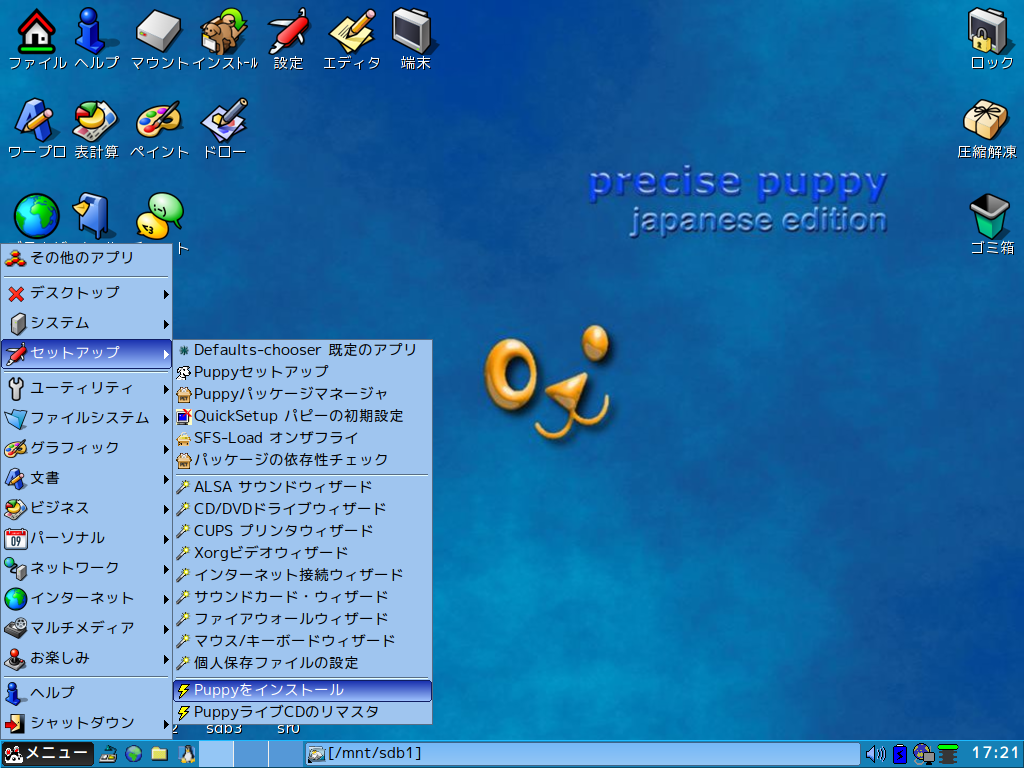Open the インターネット menu category
The height and width of the screenshot is (768, 1024).
86,599
